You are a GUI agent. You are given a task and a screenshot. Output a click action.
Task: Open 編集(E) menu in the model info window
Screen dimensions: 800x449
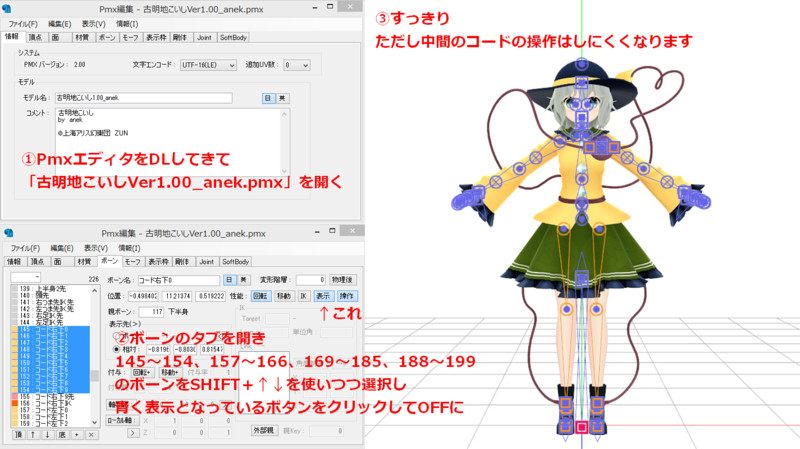[60, 24]
